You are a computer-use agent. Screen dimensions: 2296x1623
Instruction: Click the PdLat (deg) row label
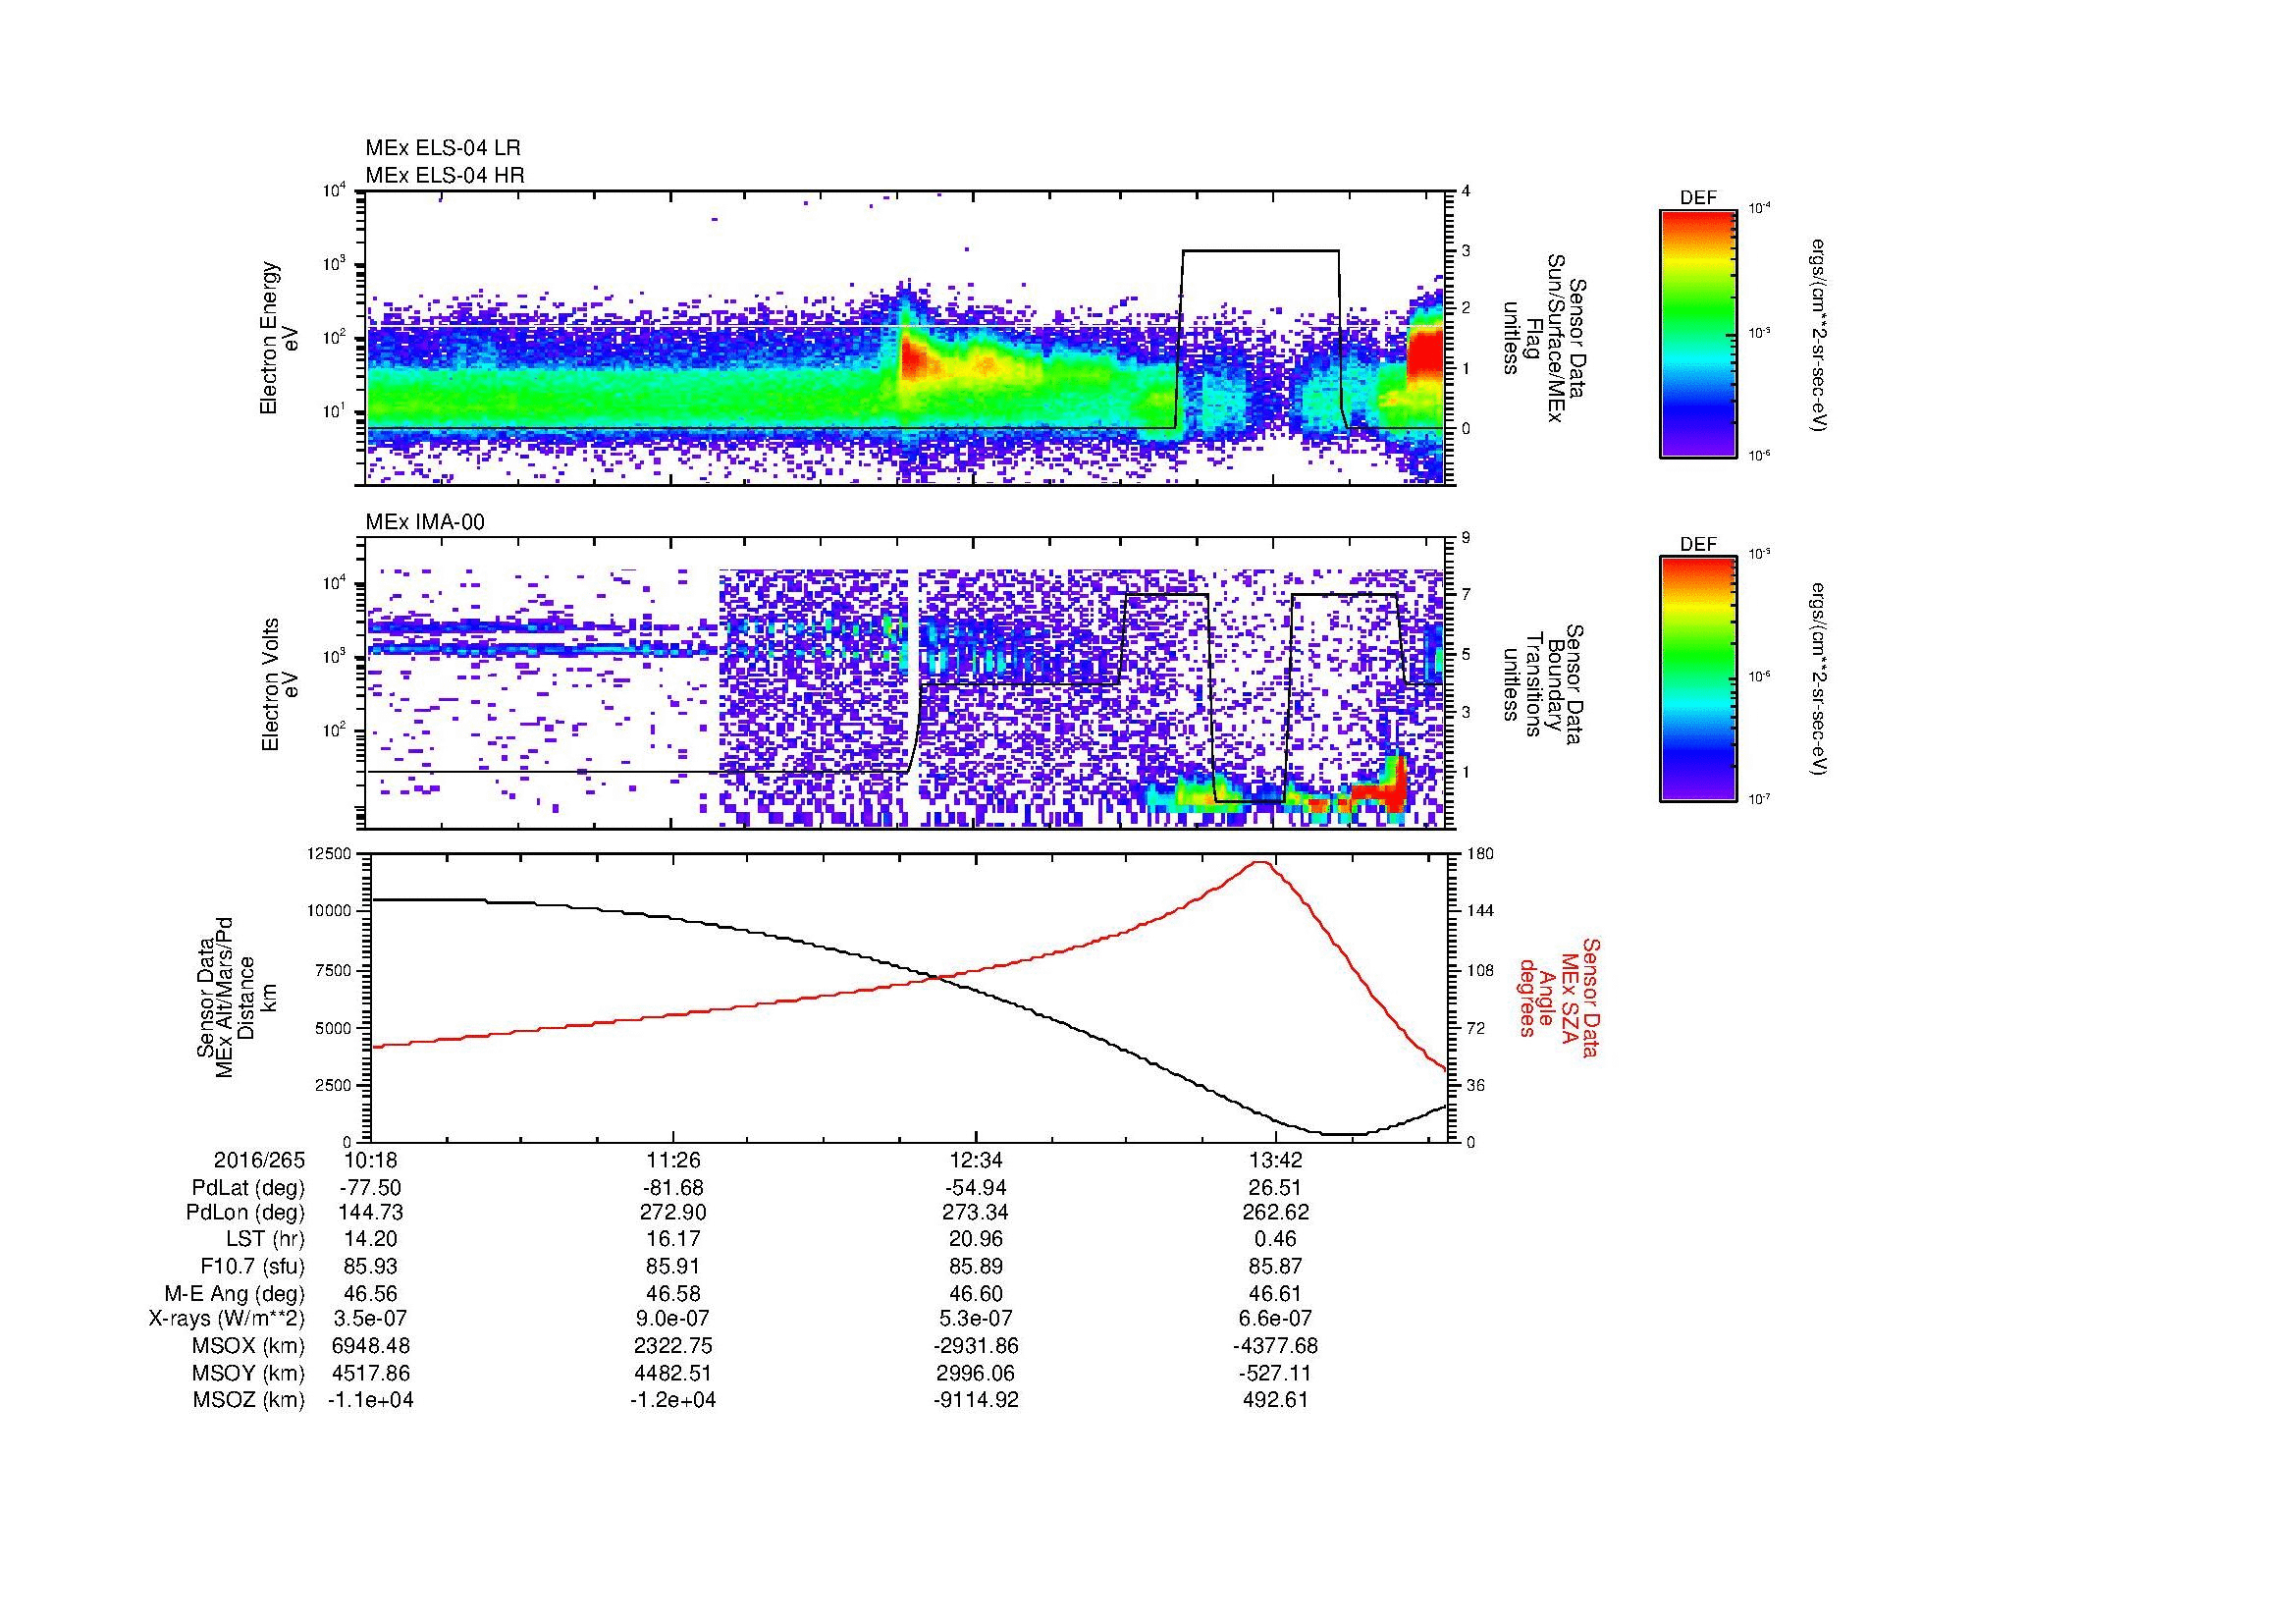248,1188
